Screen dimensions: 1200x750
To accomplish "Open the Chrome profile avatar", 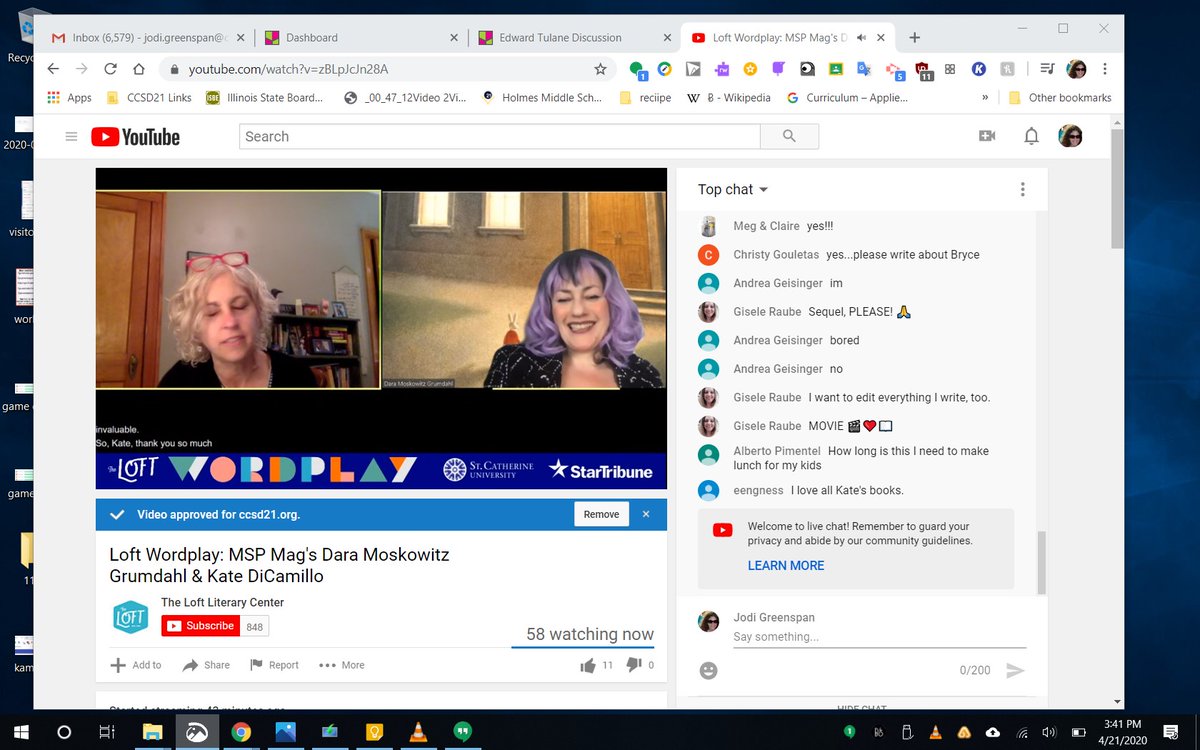I will point(1077,69).
